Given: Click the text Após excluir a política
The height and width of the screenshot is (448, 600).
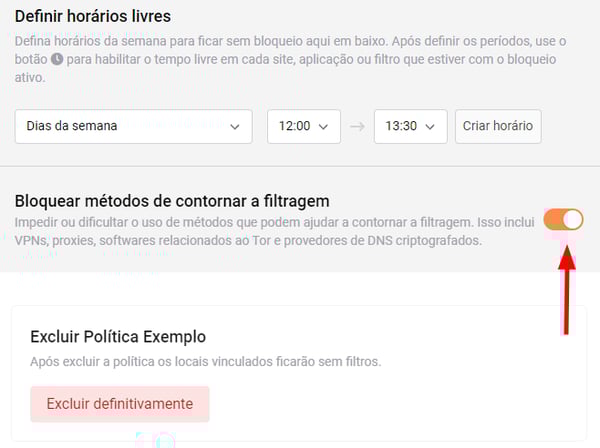Looking at the screenshot, I should coord(206,362).
